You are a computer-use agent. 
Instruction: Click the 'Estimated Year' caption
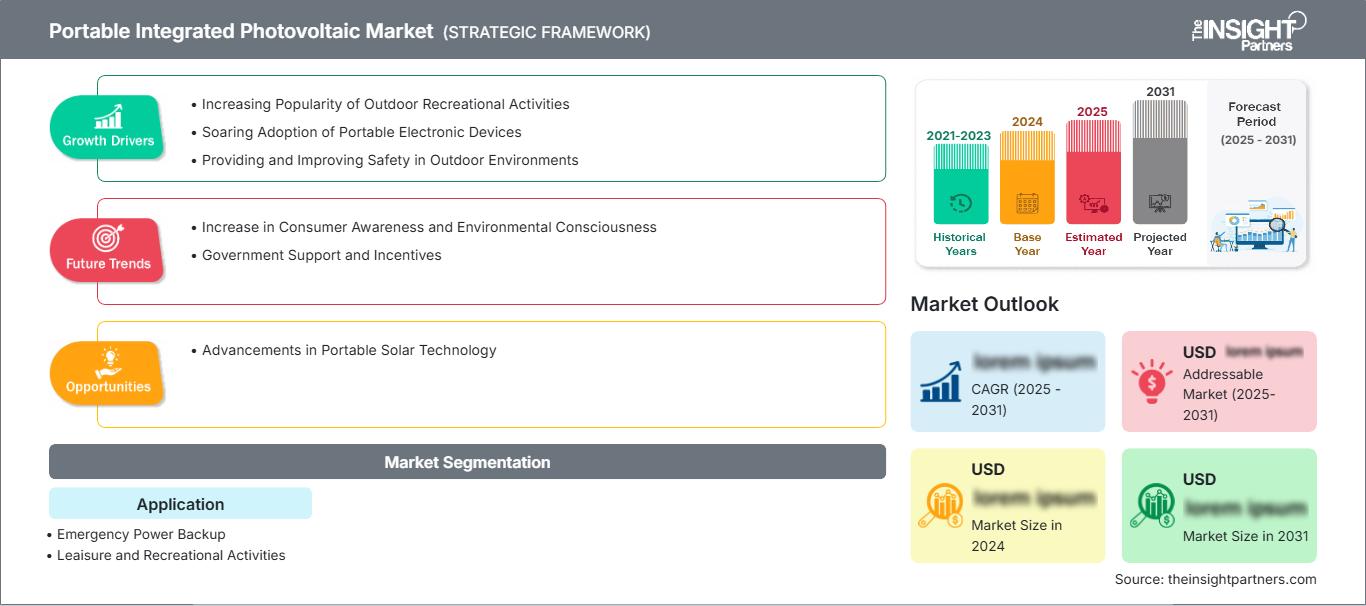(x=1093, y=244)
